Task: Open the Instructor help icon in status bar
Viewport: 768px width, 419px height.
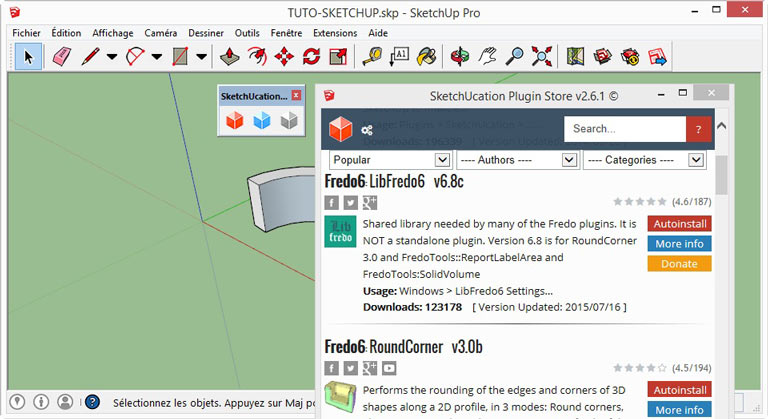Action: pos(92,402)
